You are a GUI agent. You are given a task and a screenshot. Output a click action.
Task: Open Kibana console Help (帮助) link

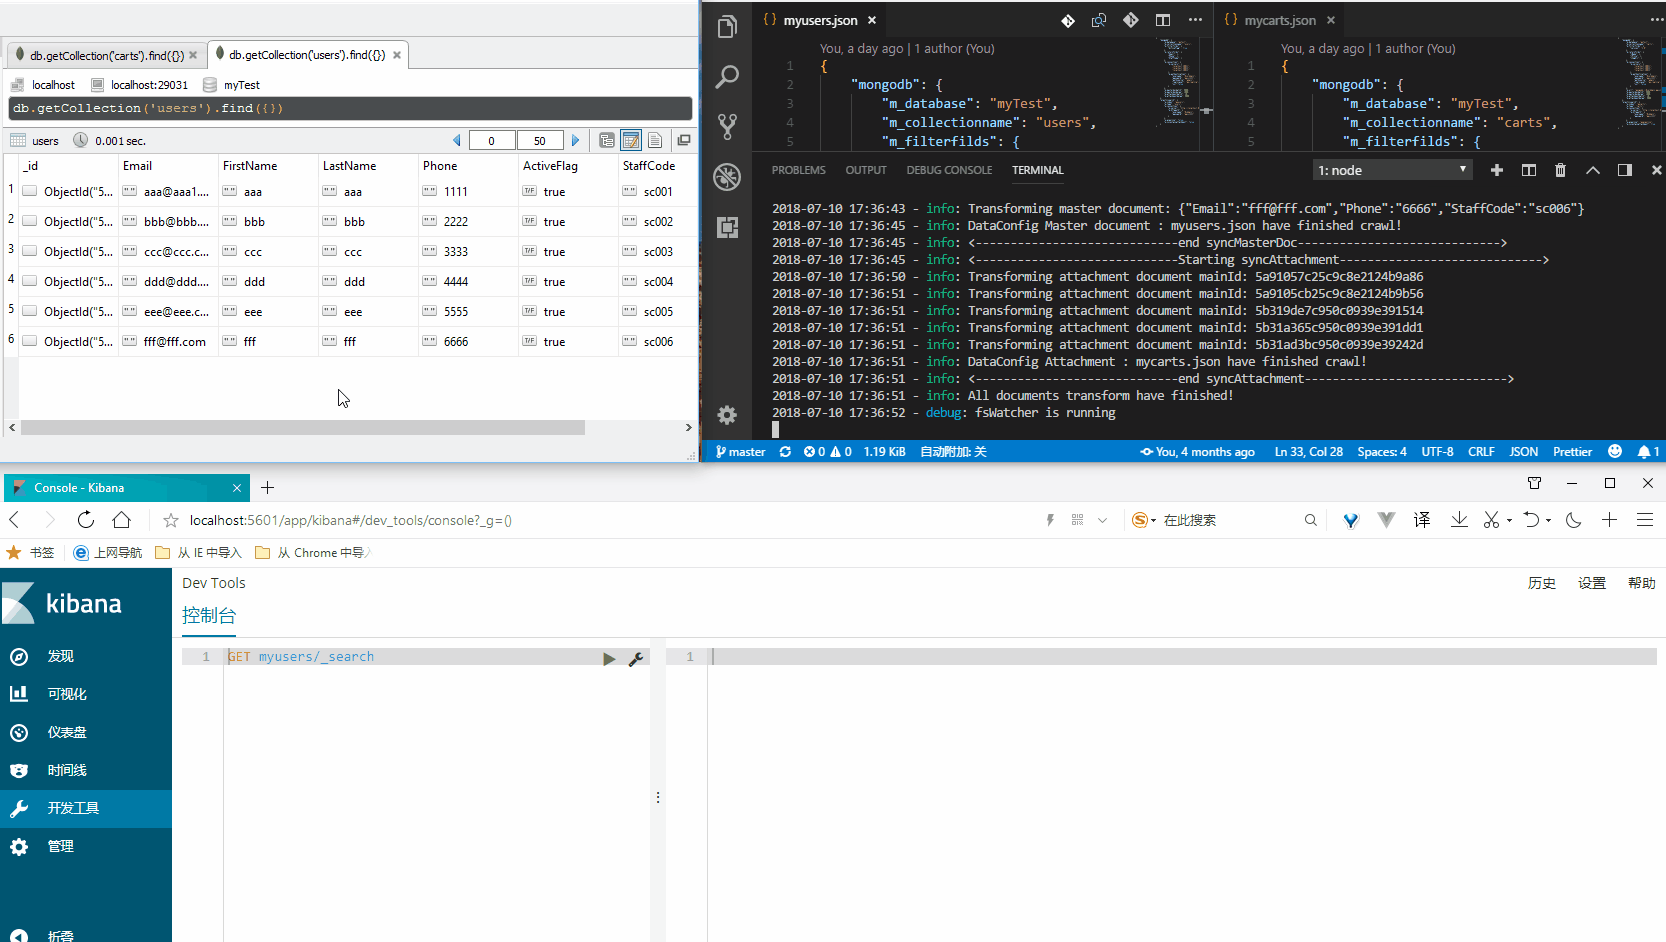point(1641,583)
